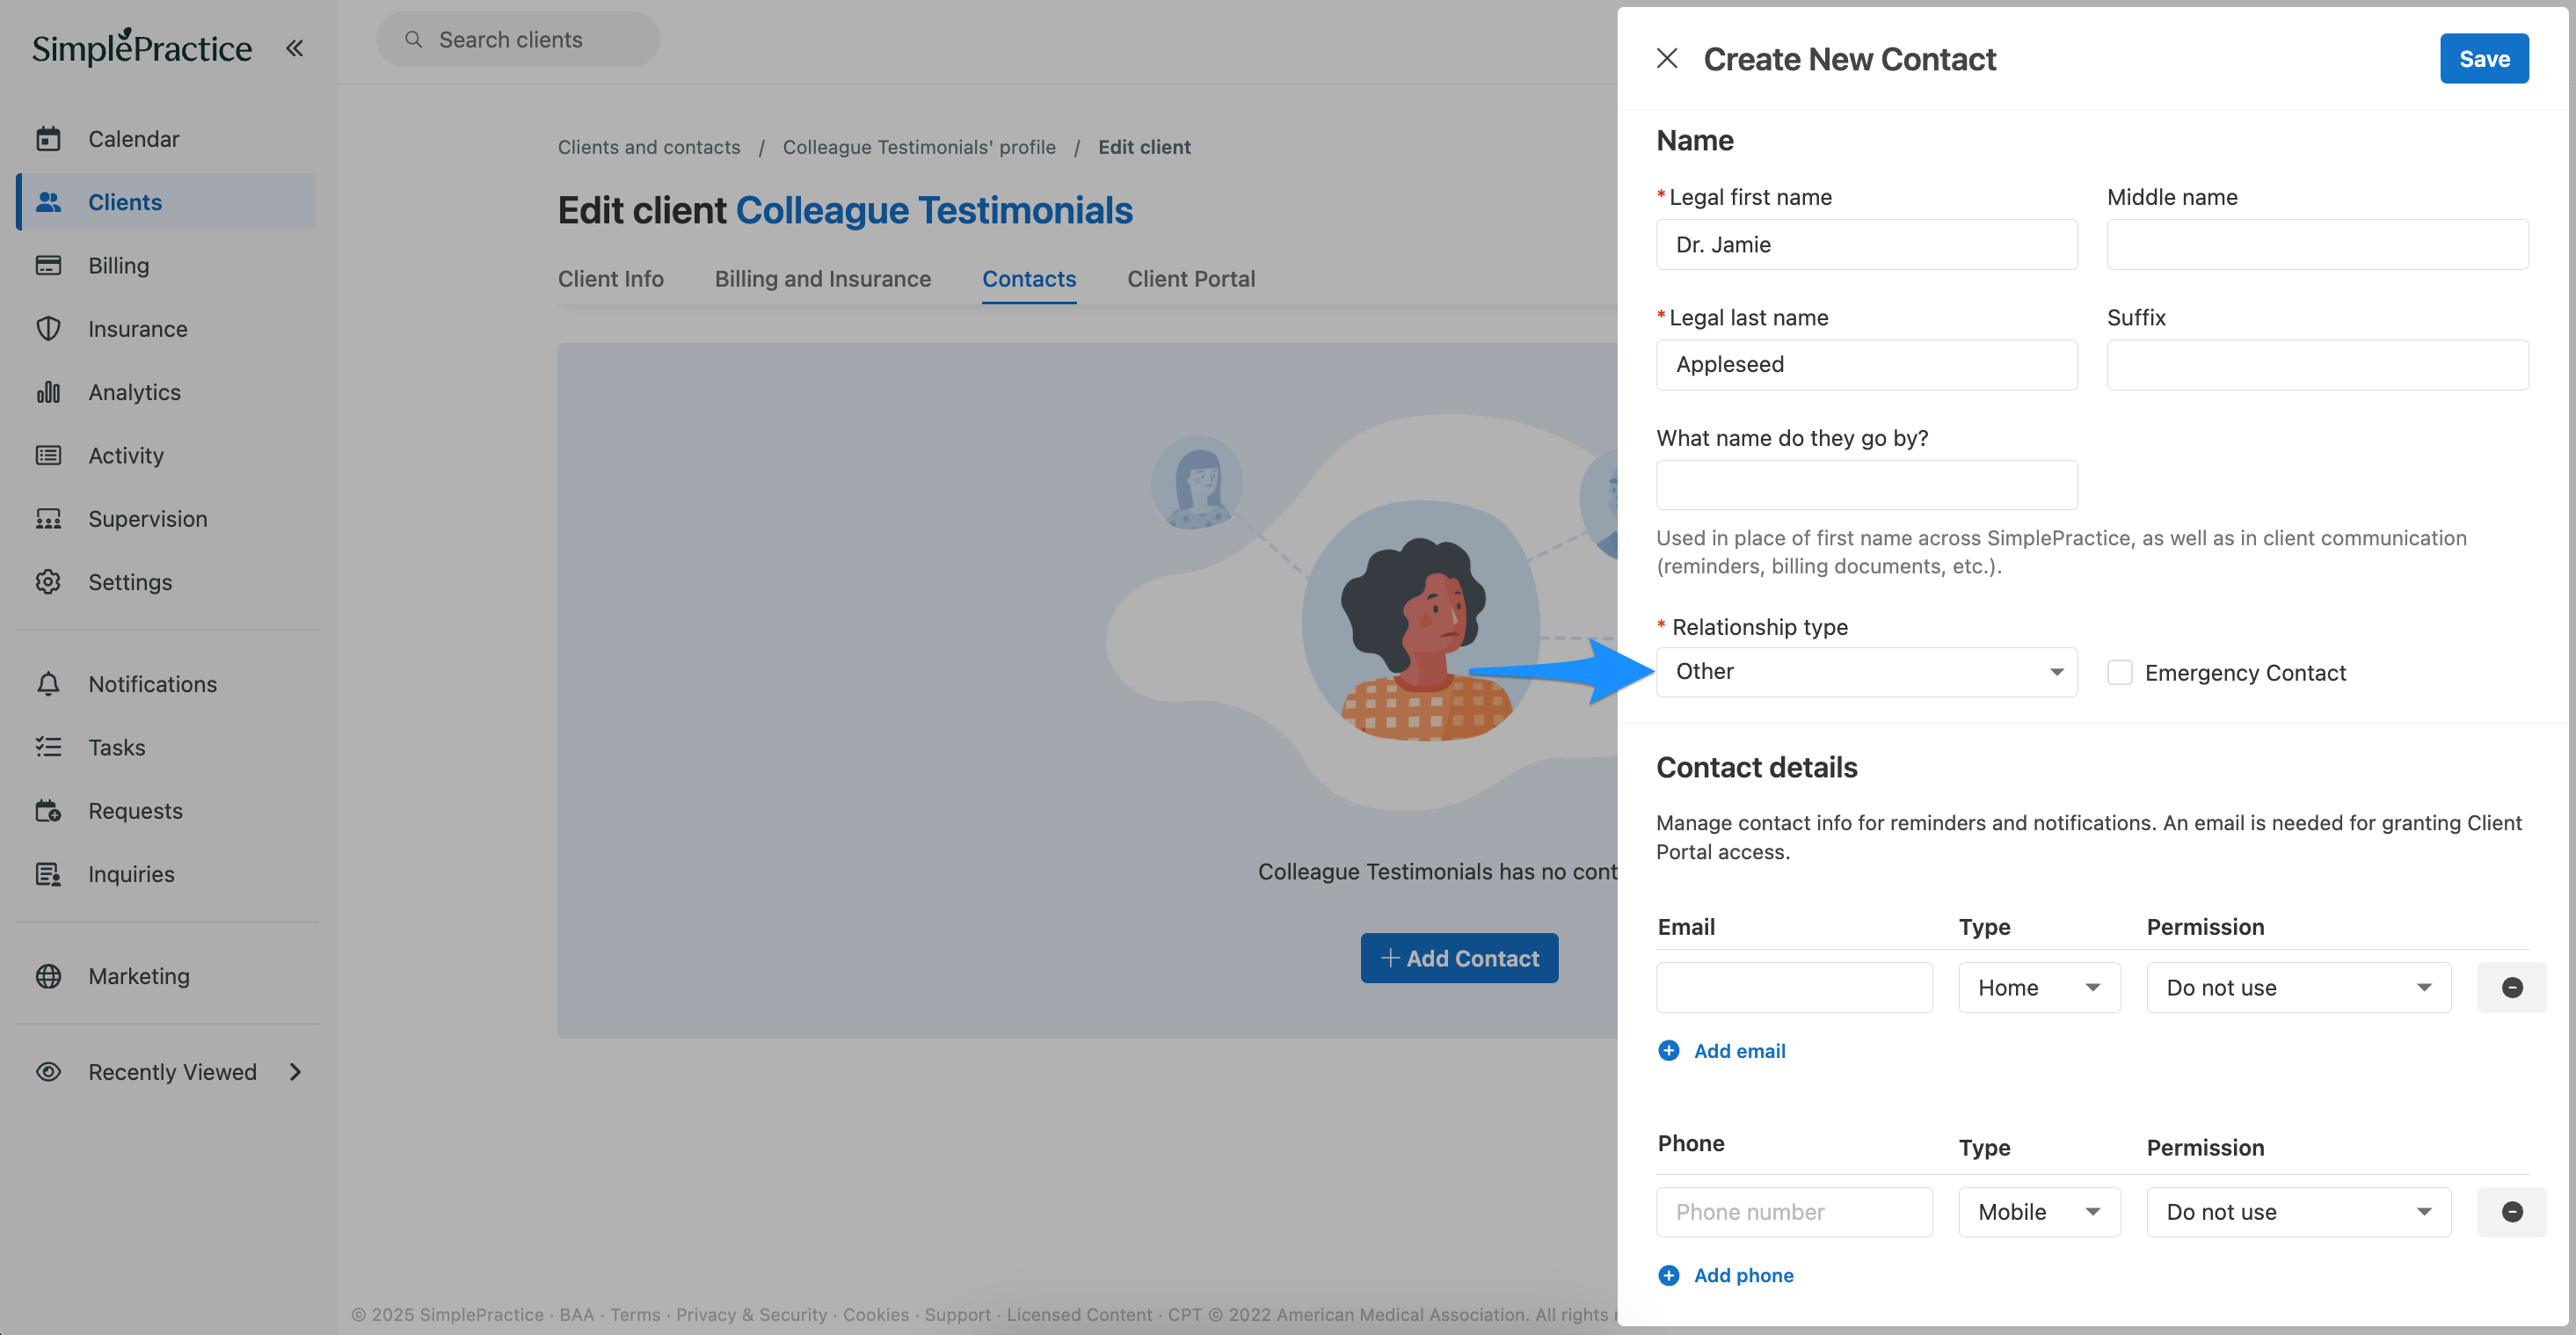Viewport: 2576px width, 1335px height.
Task: Open the Analytics menu item label
Action: (x=134, y=392)
